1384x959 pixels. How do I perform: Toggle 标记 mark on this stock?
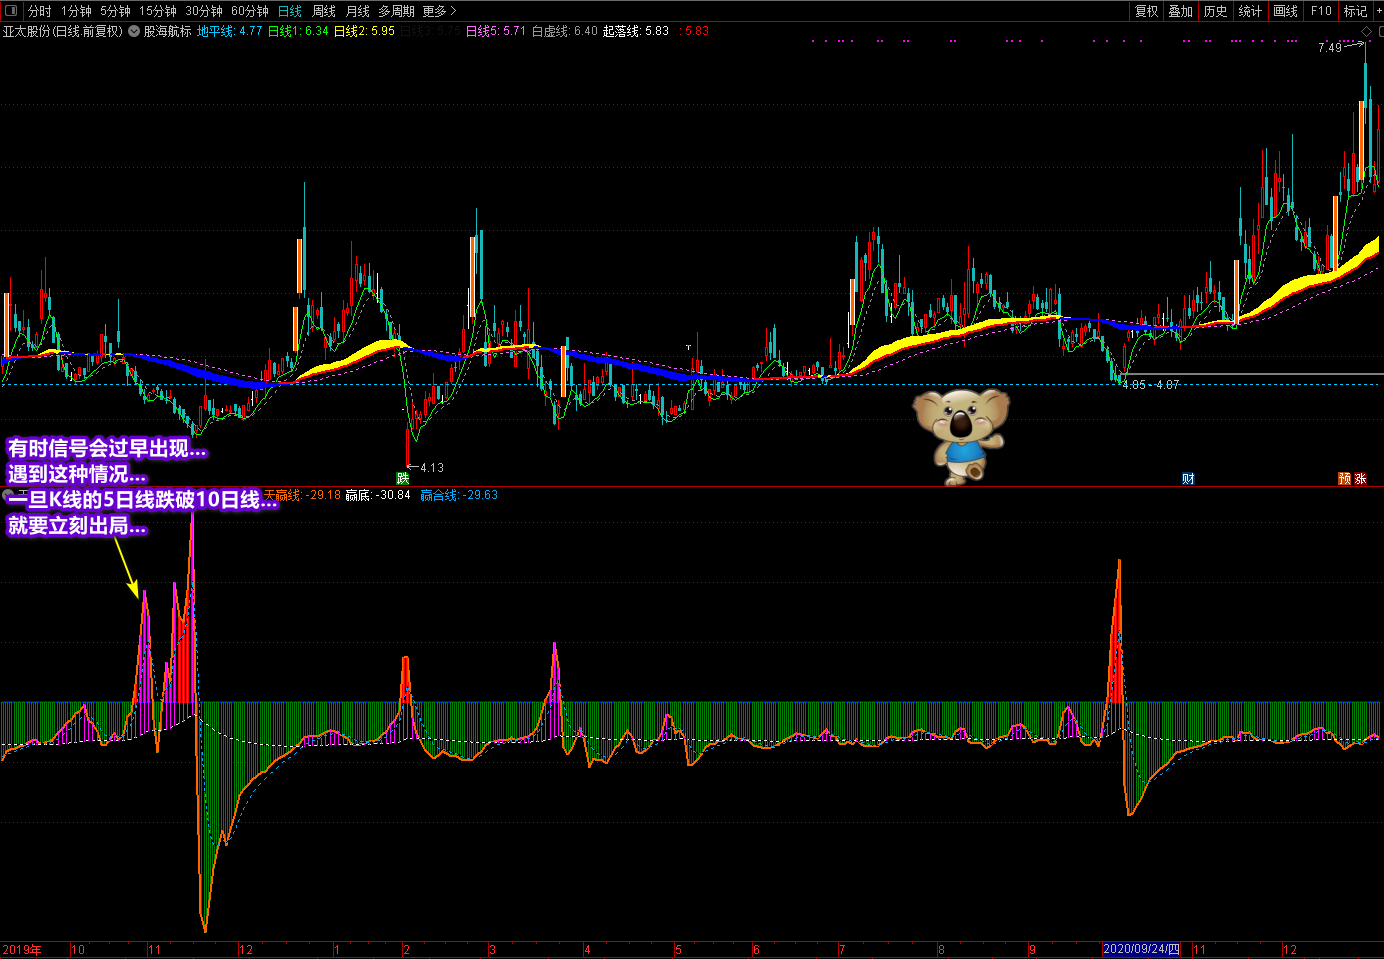[1354, 11]
